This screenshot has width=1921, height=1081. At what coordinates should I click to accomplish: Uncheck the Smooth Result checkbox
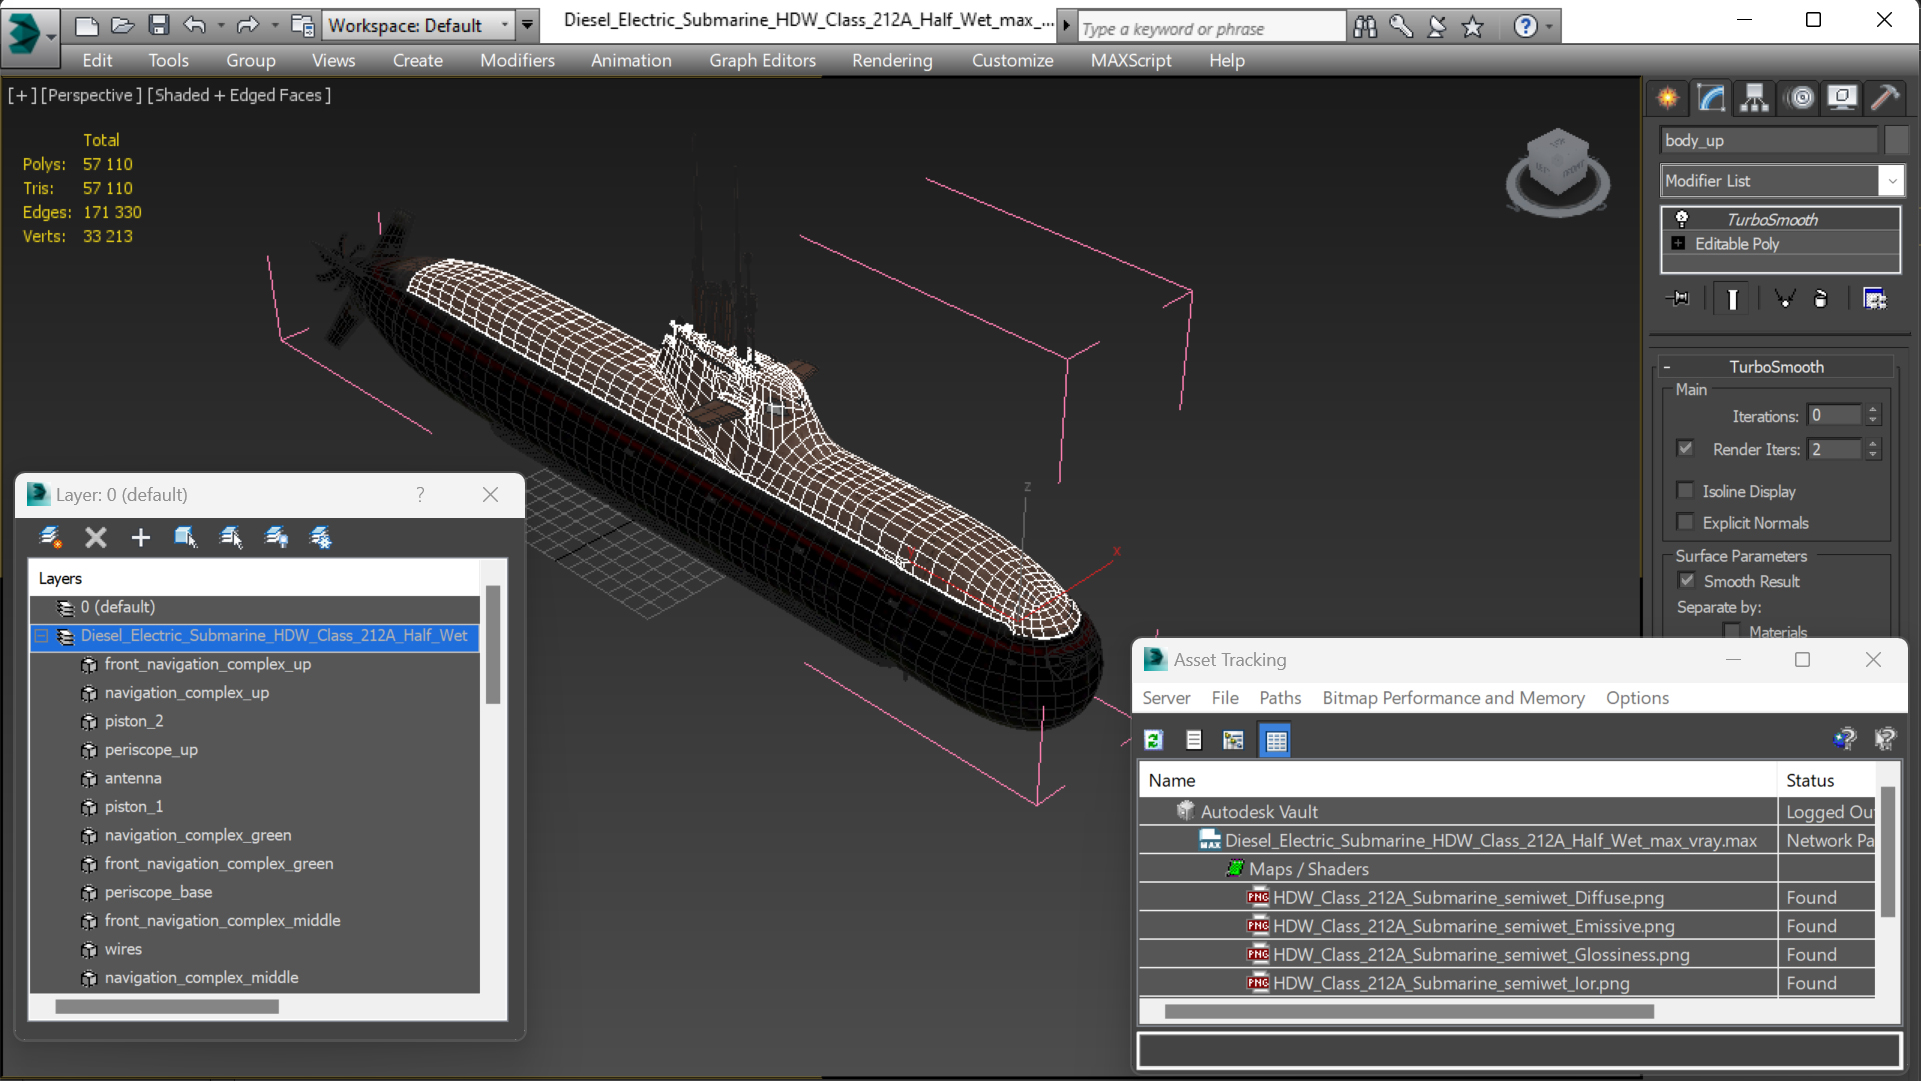click(1687, 581)
